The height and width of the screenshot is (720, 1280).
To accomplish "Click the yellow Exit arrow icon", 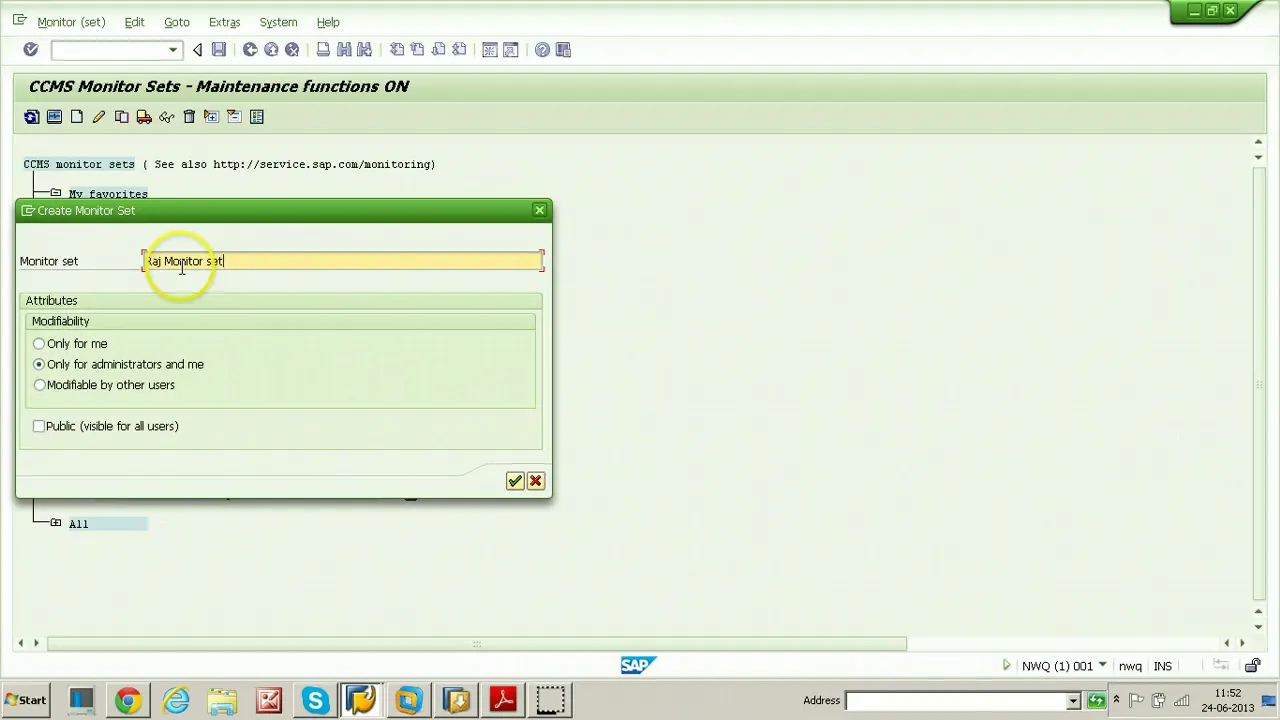I will point(271,49).
